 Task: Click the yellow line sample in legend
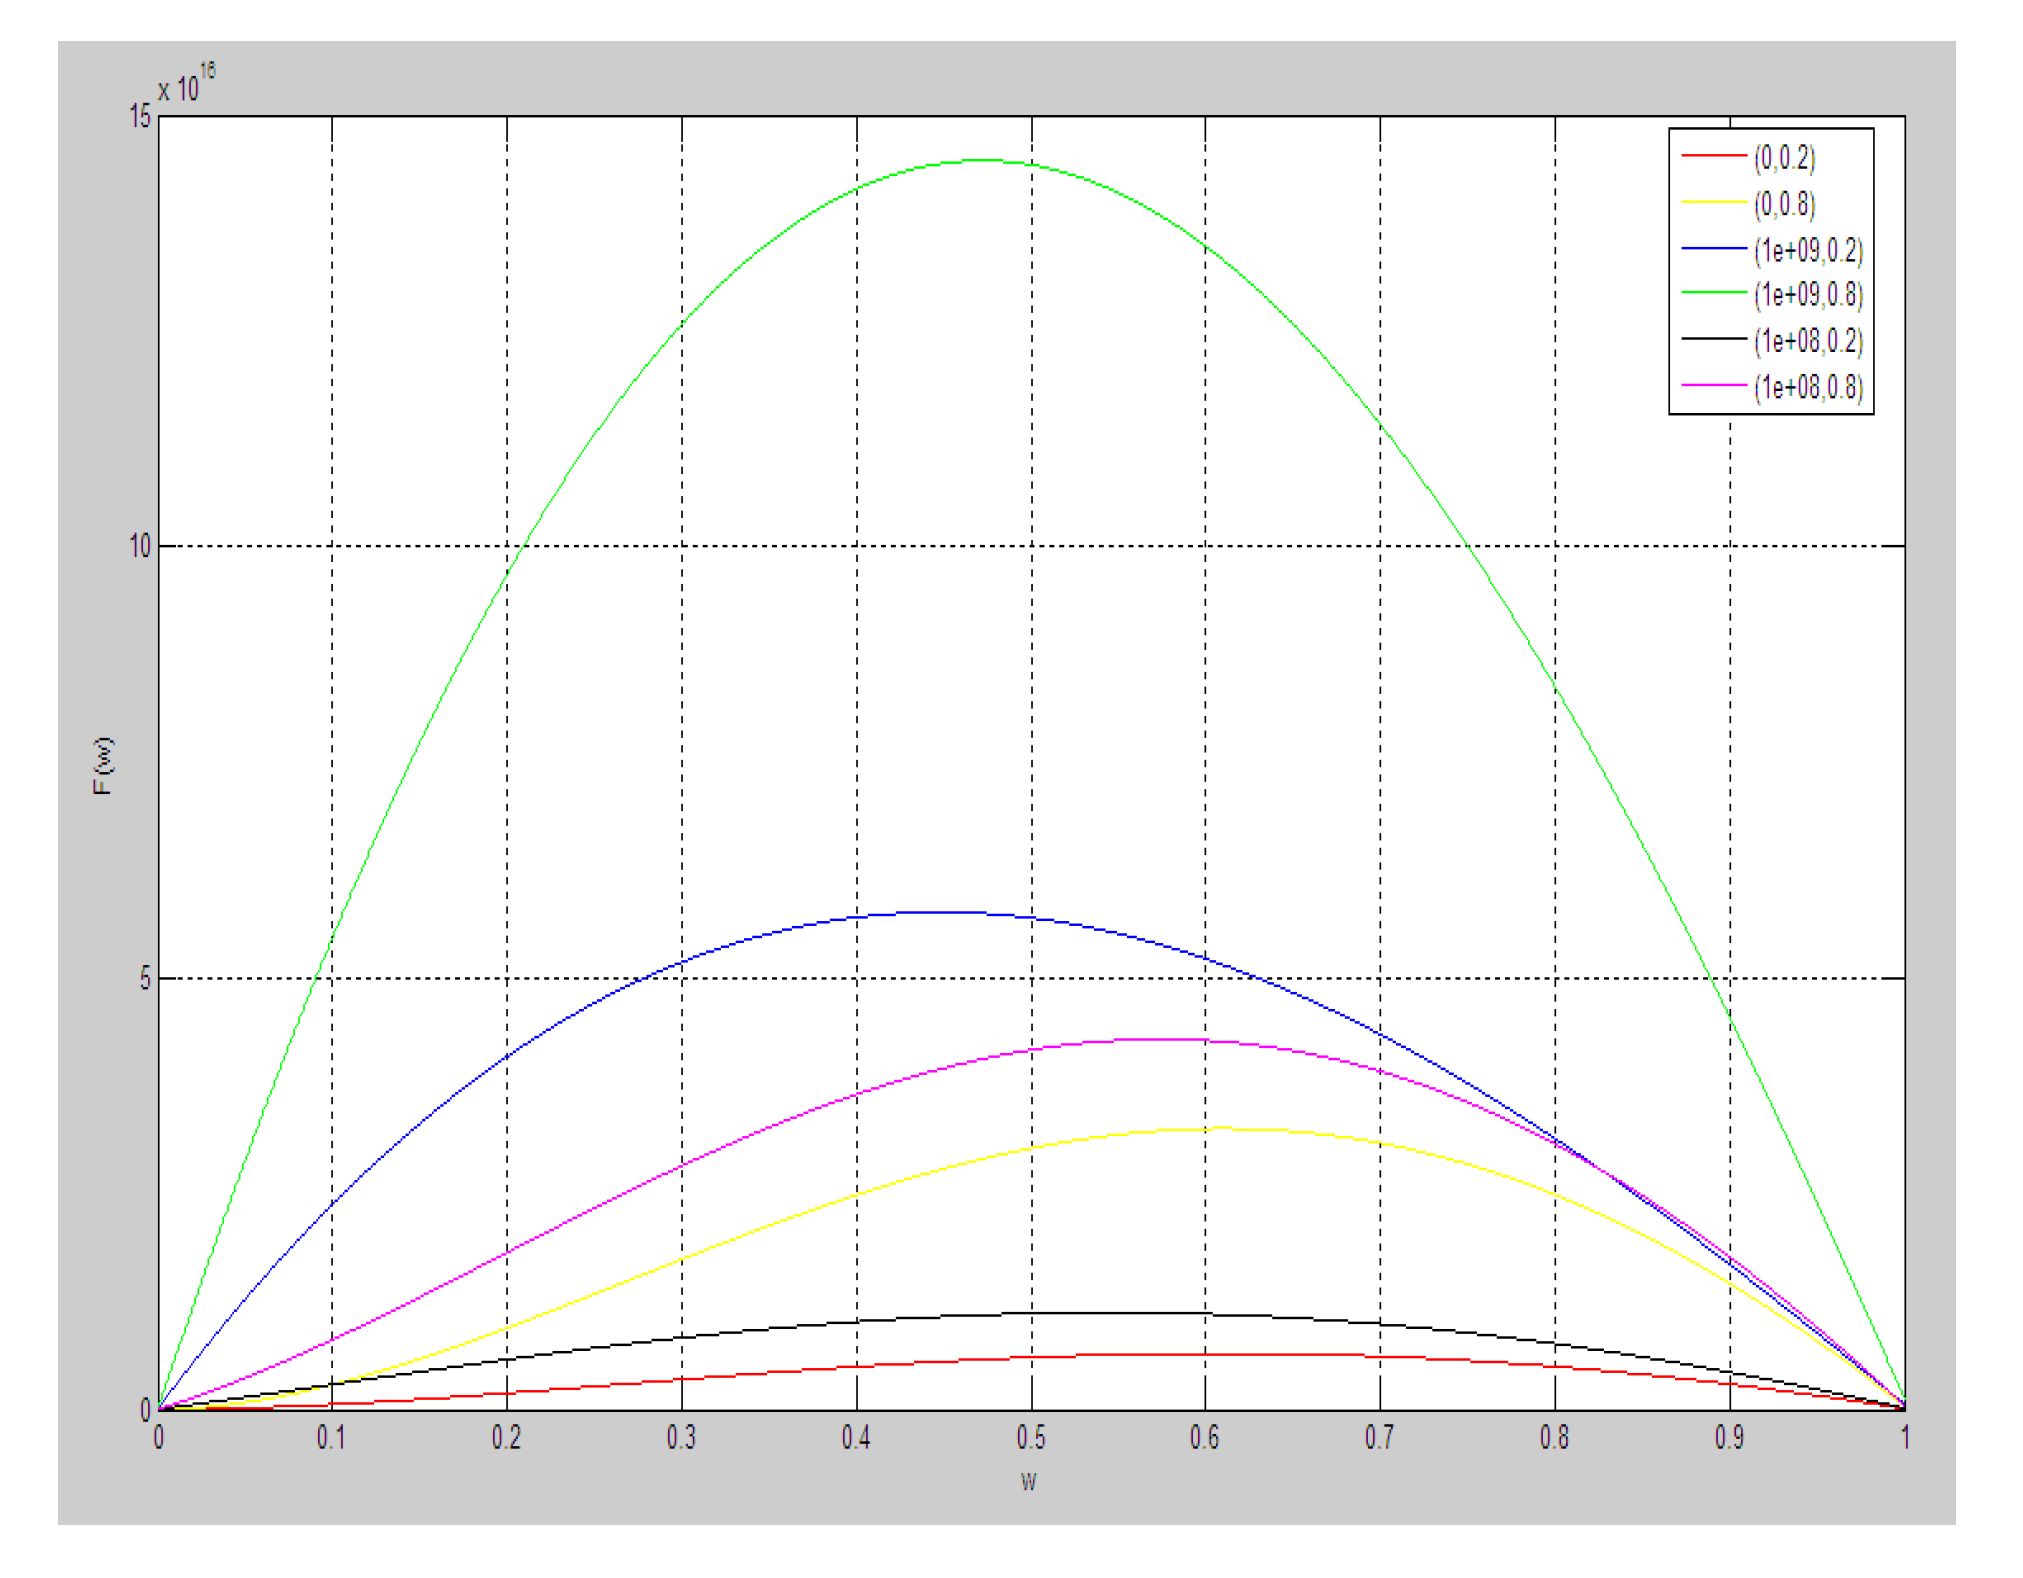point(1713,202)
